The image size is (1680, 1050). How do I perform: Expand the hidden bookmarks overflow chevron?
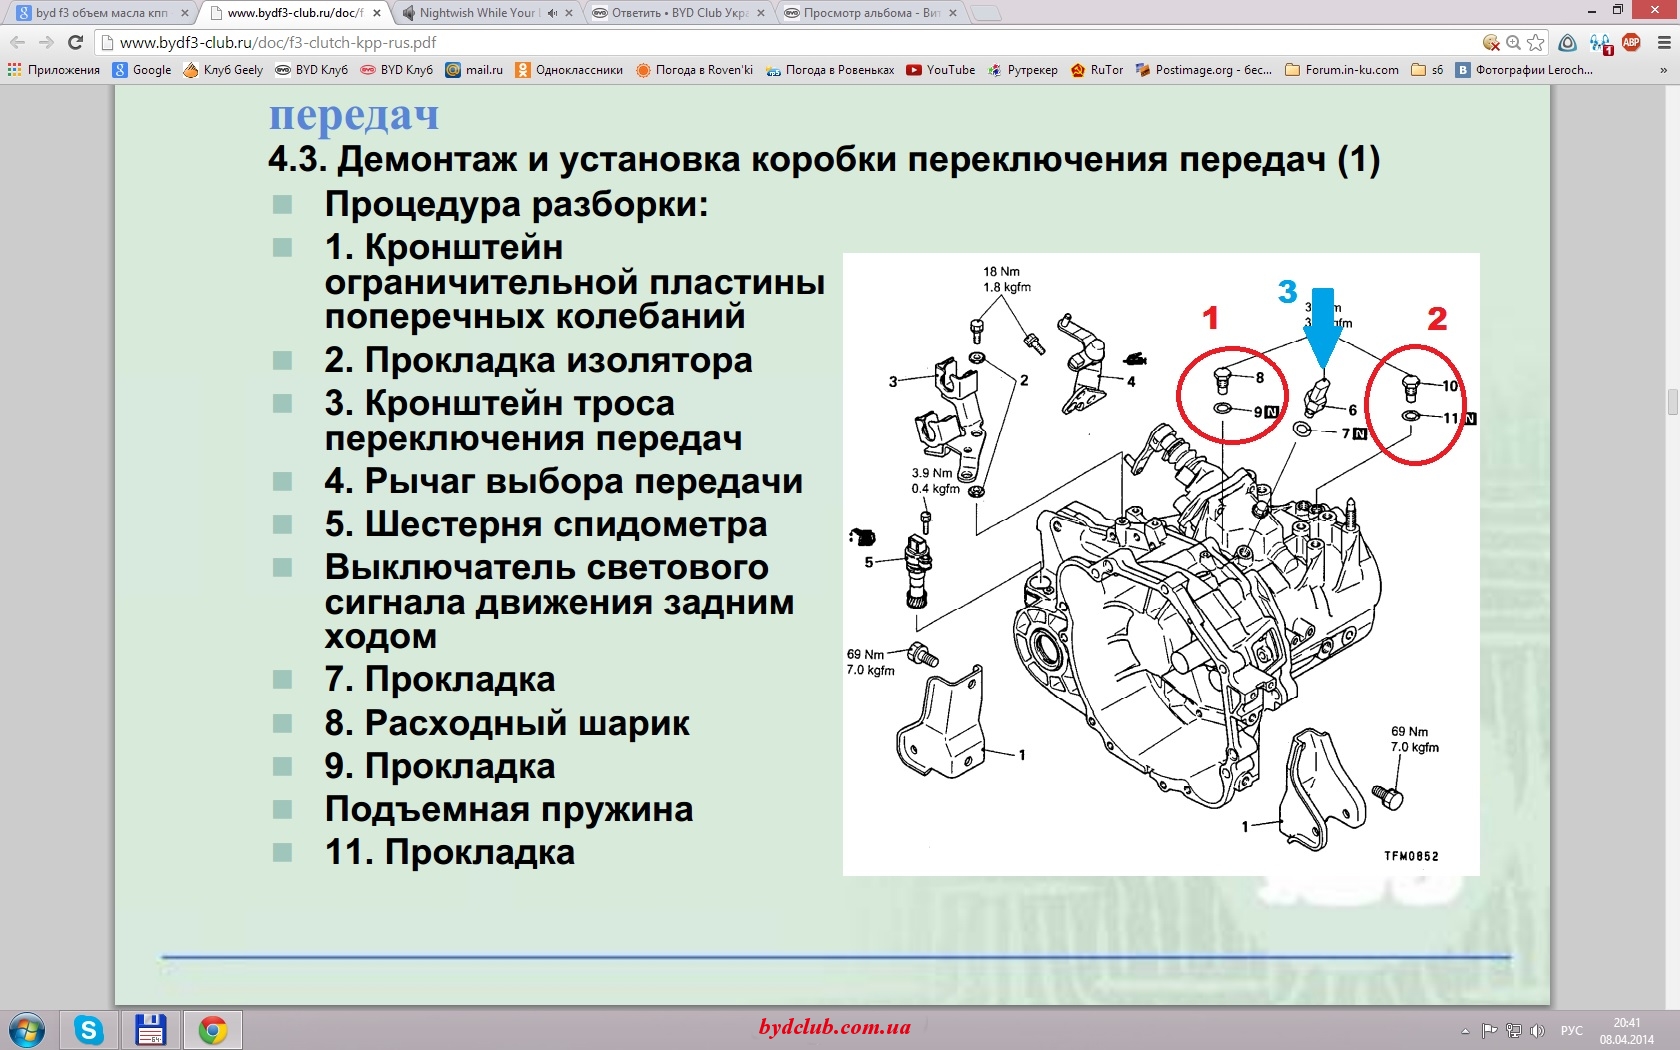pos(1664,70)
